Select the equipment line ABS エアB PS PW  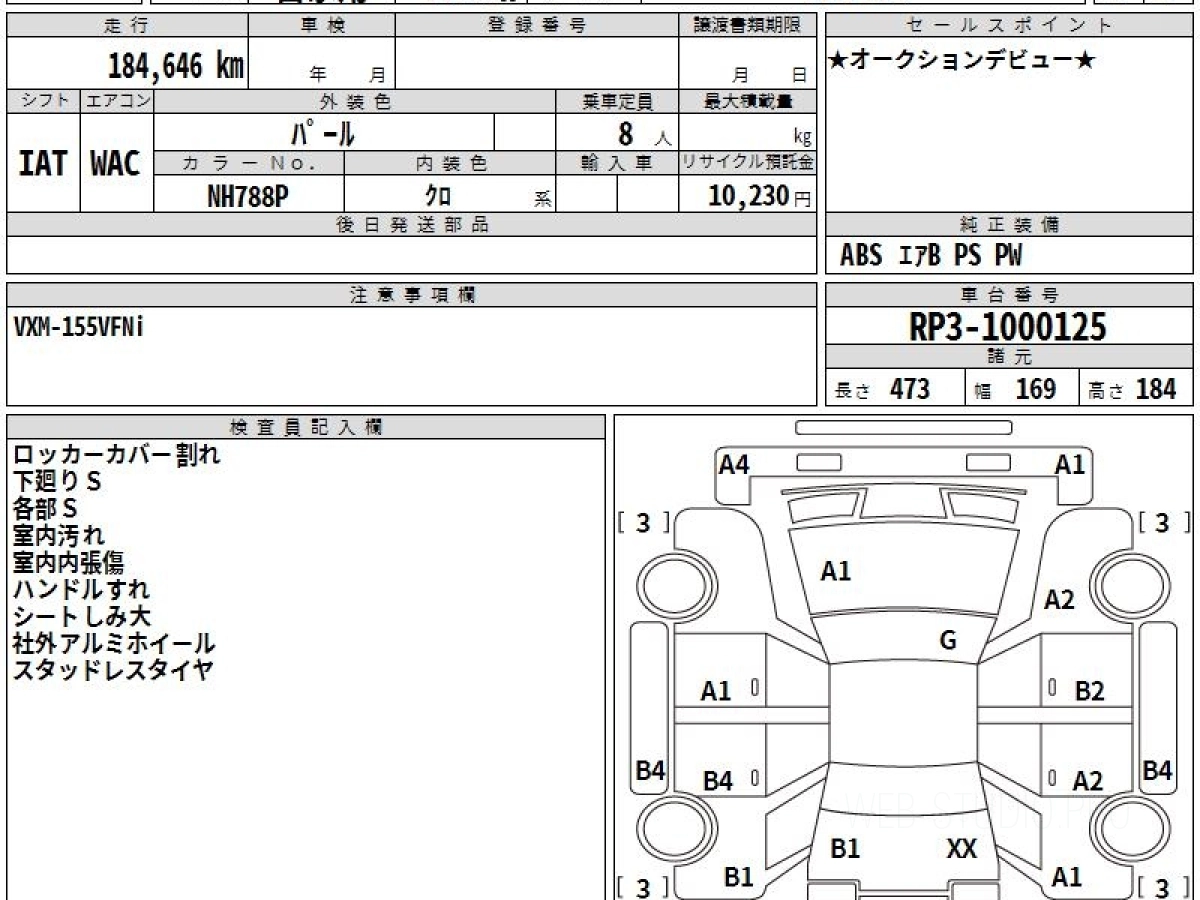pyautogui.click(x=931, y=256)
